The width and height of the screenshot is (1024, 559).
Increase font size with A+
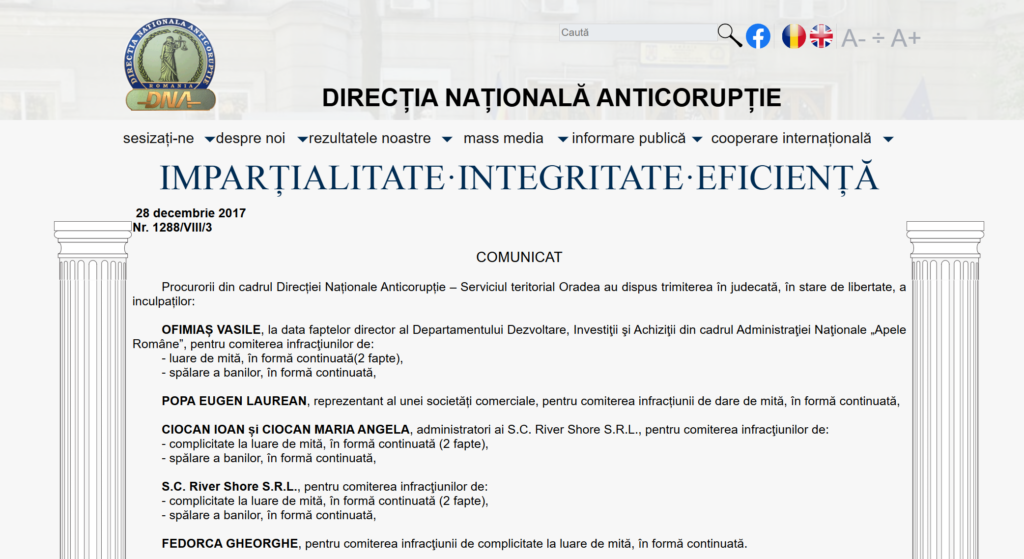(906, 39)
